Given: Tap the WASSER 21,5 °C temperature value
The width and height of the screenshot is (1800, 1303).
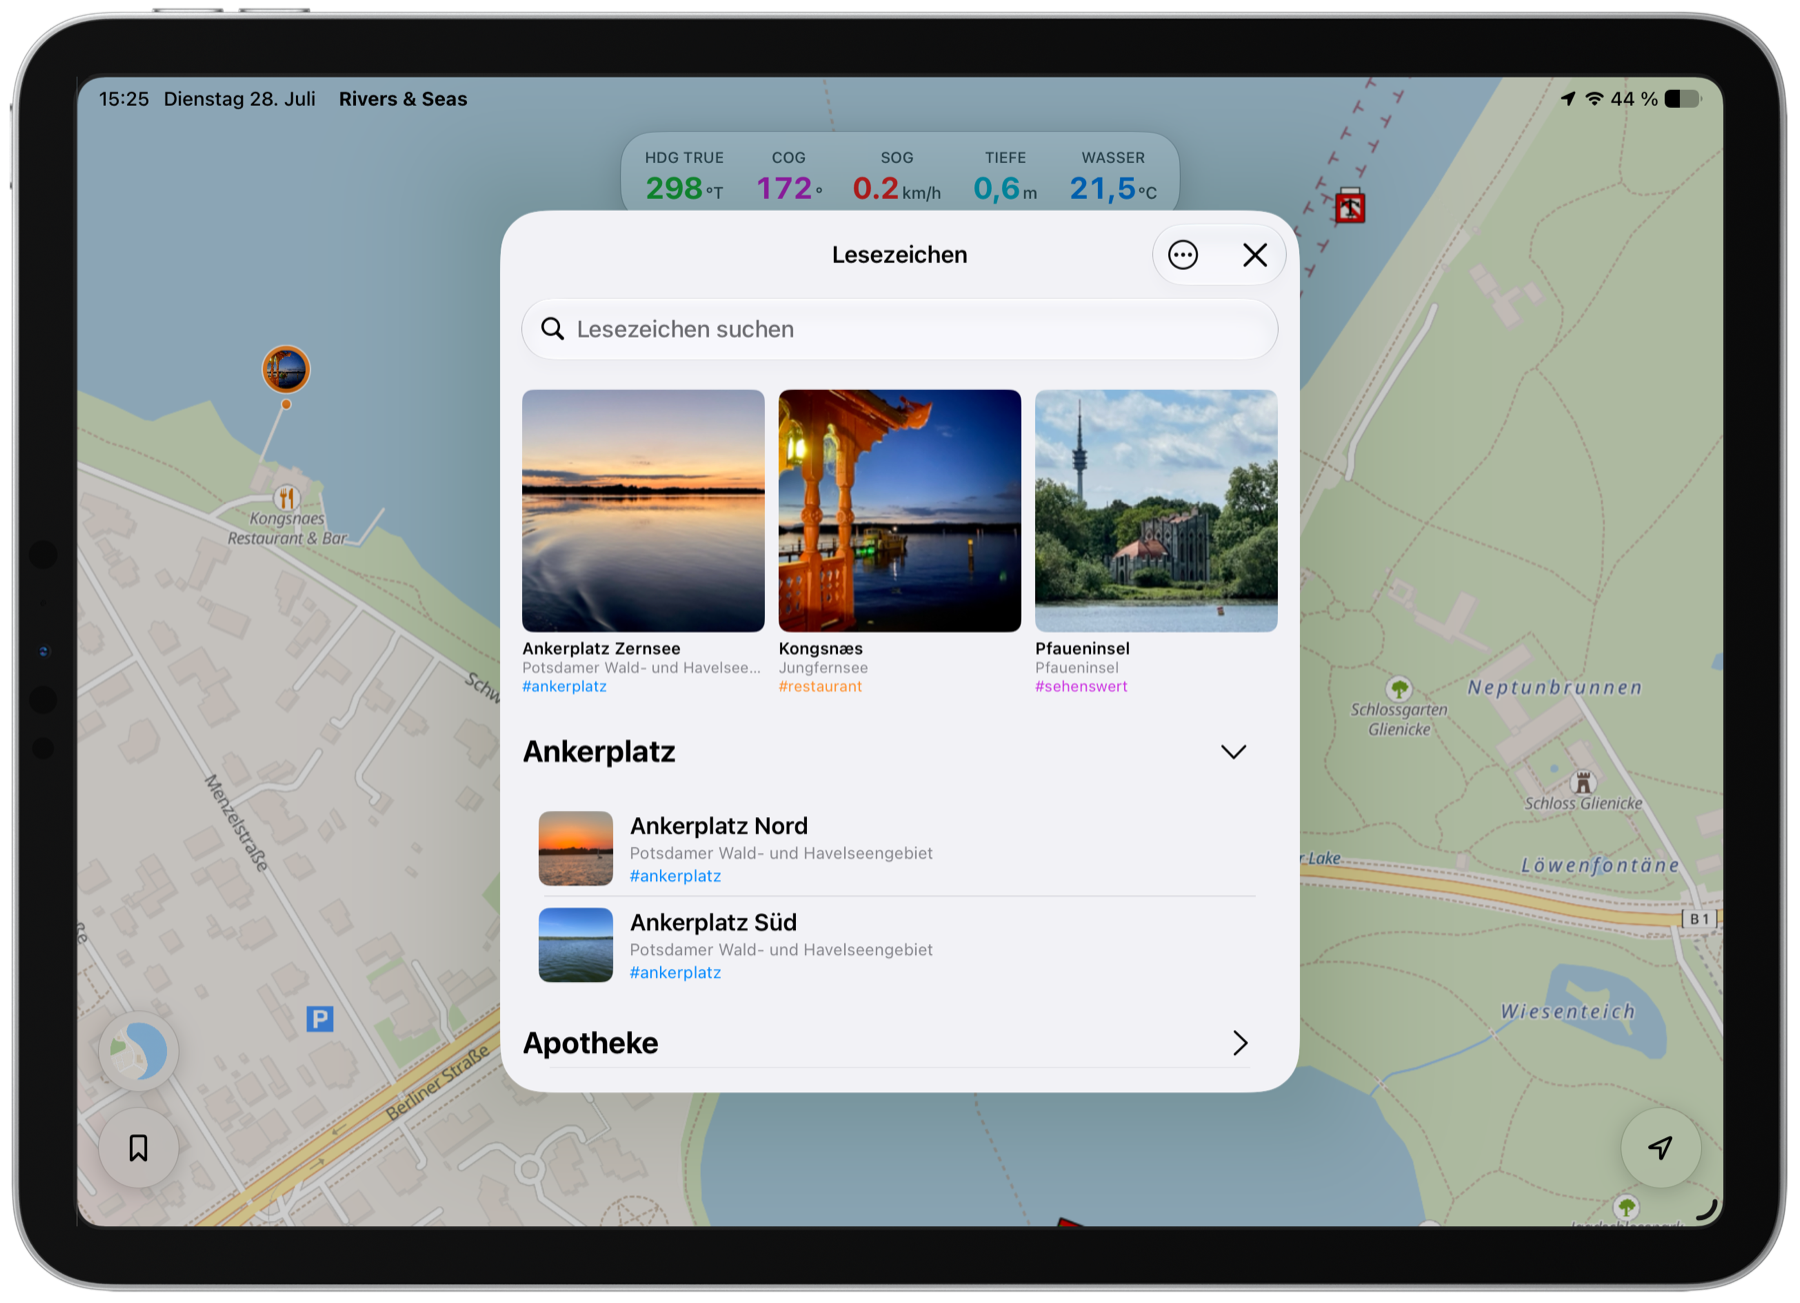Looking at the screenshot, I should click(1113, 188).
